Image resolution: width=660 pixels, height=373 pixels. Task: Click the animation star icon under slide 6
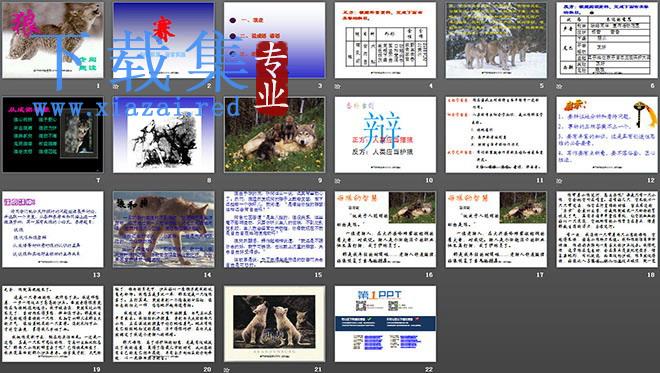pos(559,86)
